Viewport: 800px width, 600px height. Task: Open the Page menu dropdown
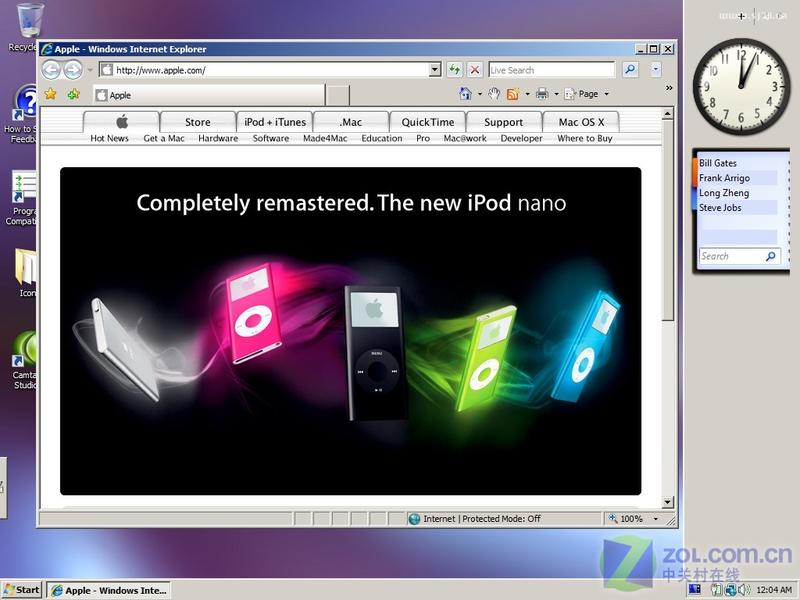point(587,94)
